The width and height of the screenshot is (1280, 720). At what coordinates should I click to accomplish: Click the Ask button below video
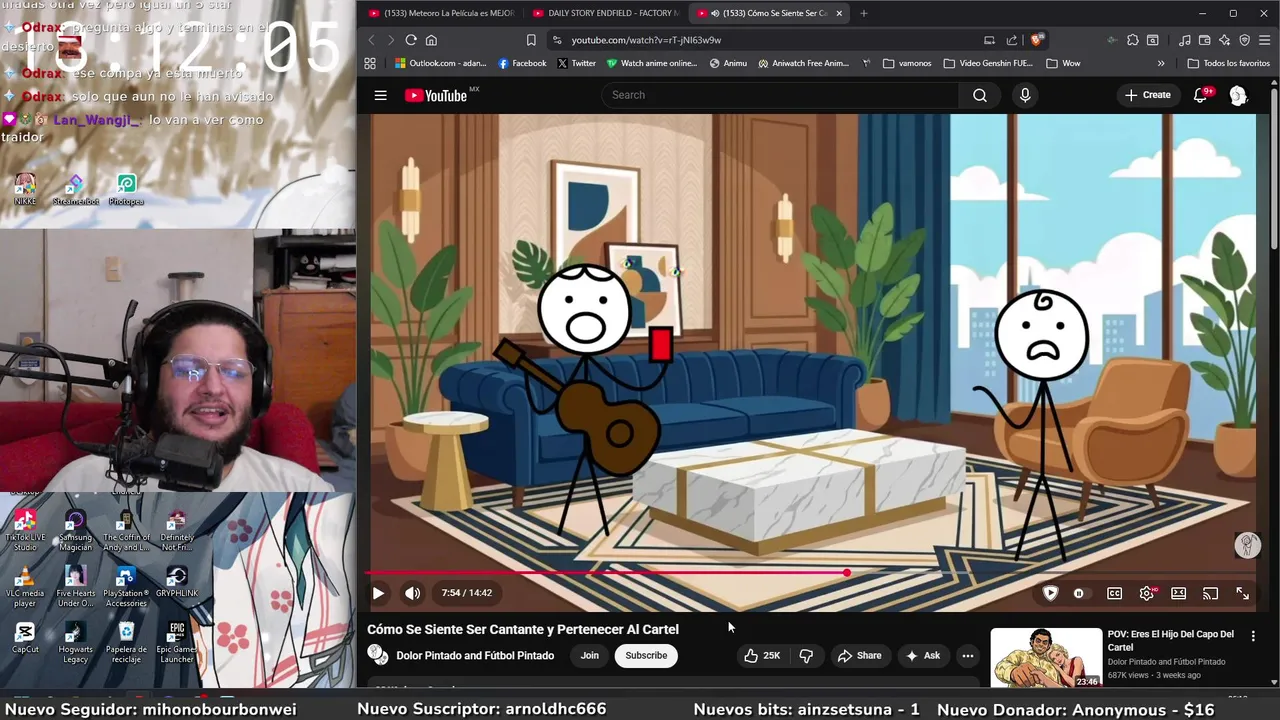pyautogui.click(x=923, y=656)
